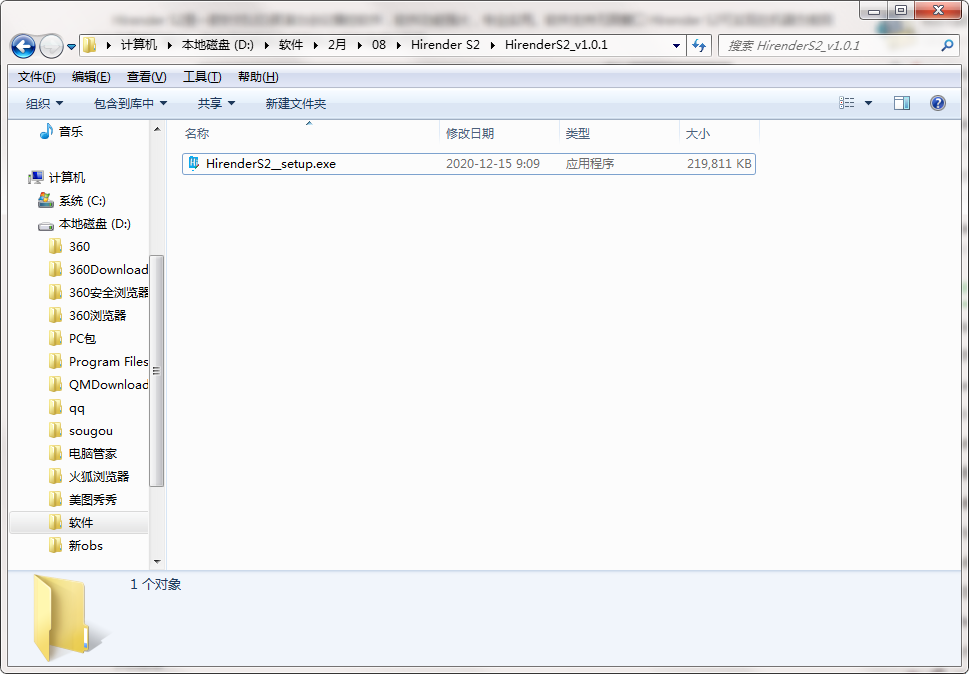Select HirenderS2__setup.exe file
Screen dimensions: 969x674
coord(468,164)
